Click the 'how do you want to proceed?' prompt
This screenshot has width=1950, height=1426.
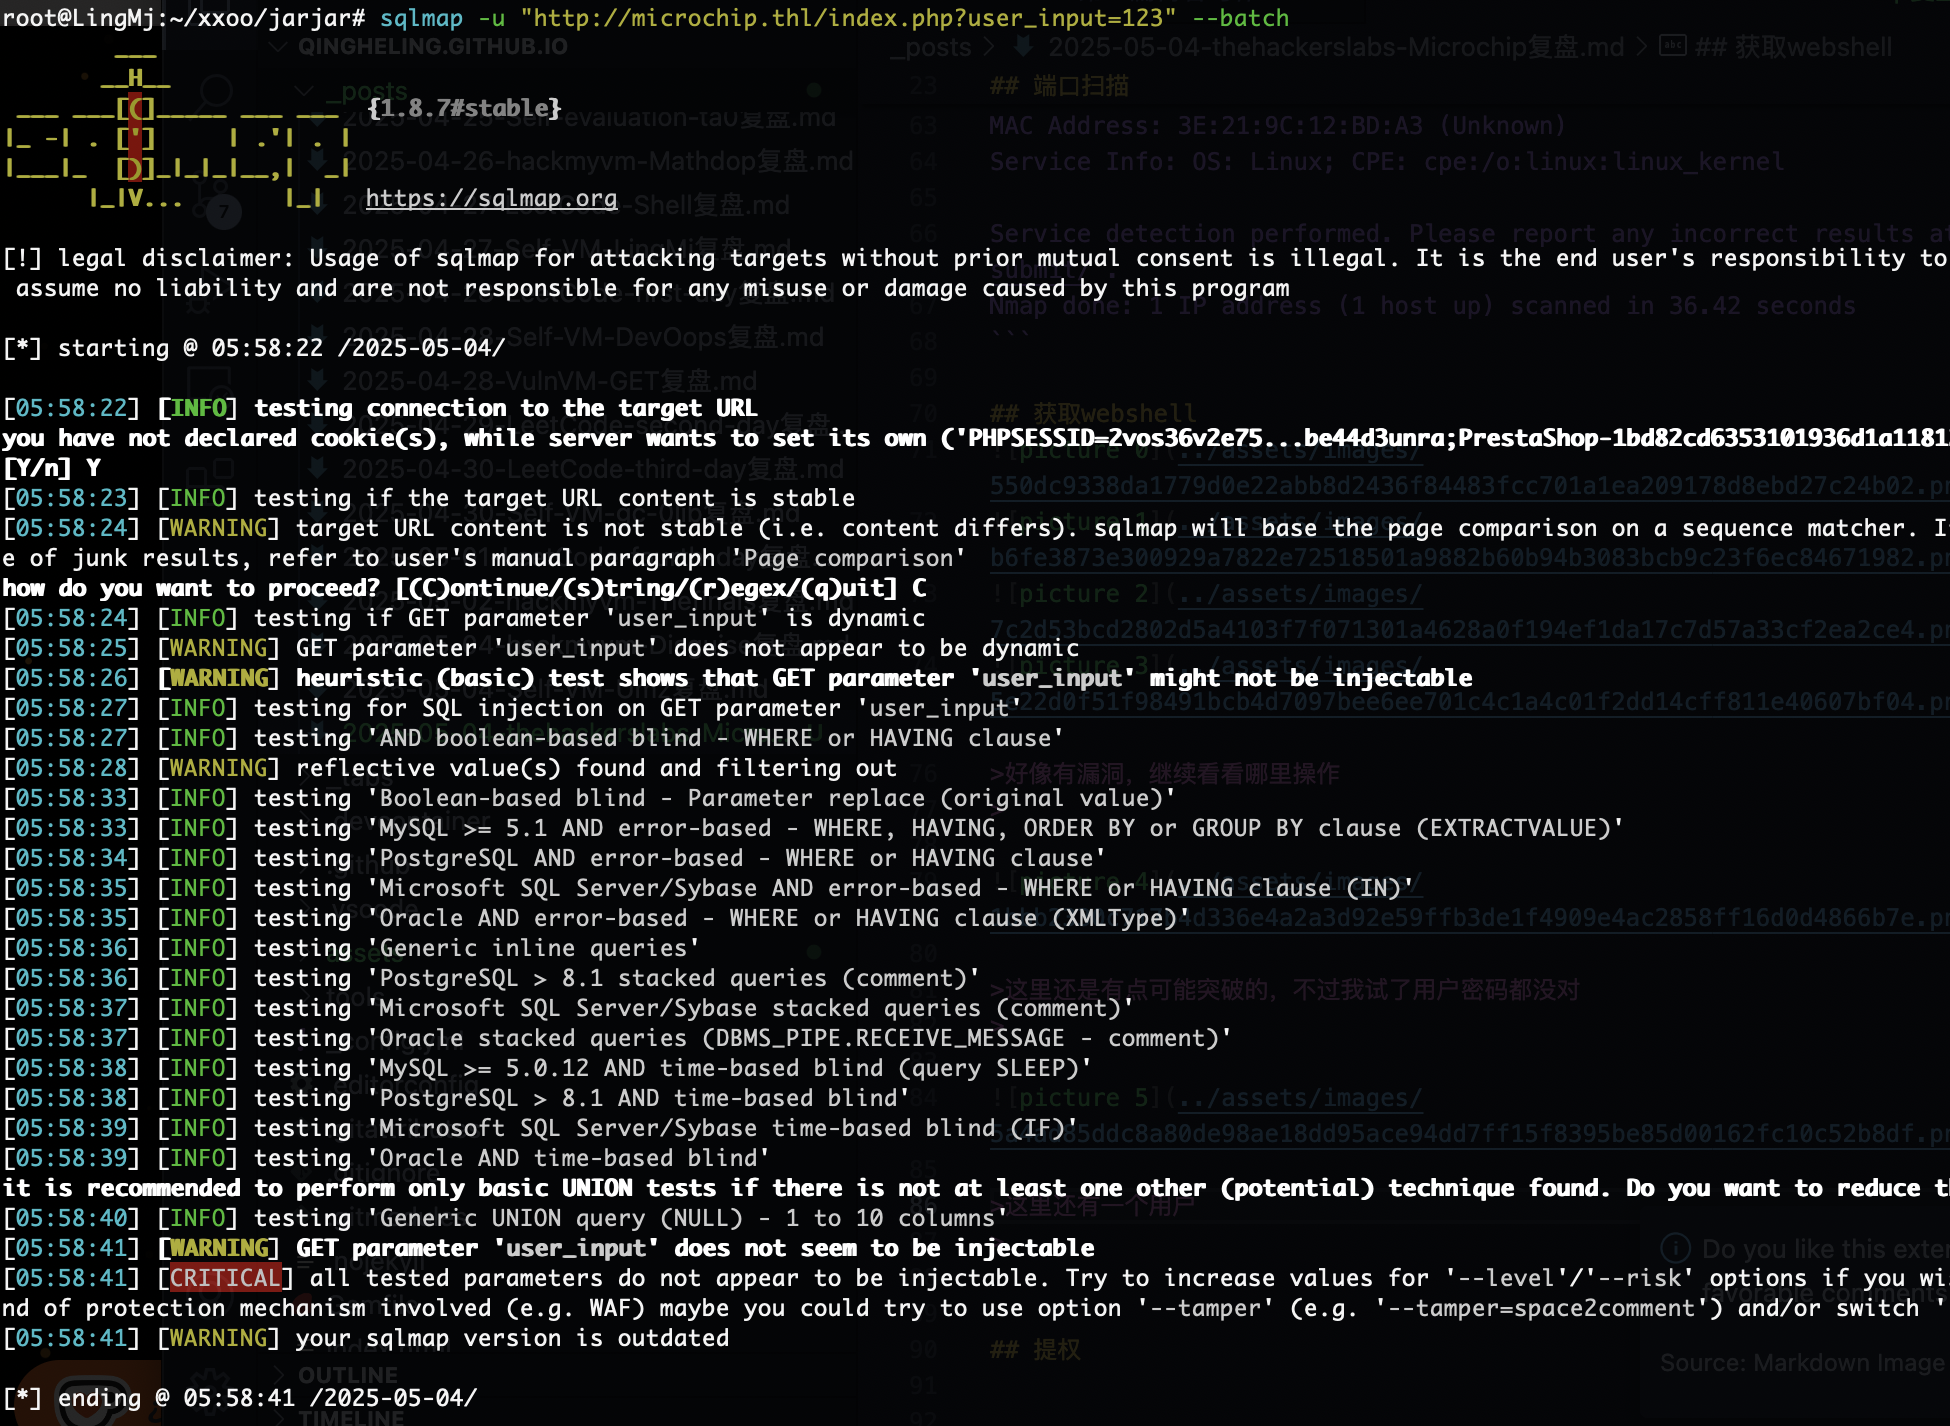(x=464, y=588)
